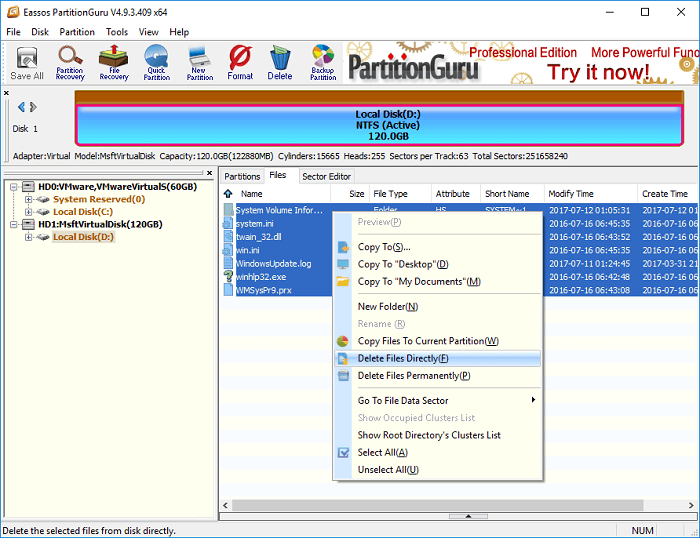Click the HD0 VMware disk drive icon
This screenshot has height=538, width=700.
(29, 187)
